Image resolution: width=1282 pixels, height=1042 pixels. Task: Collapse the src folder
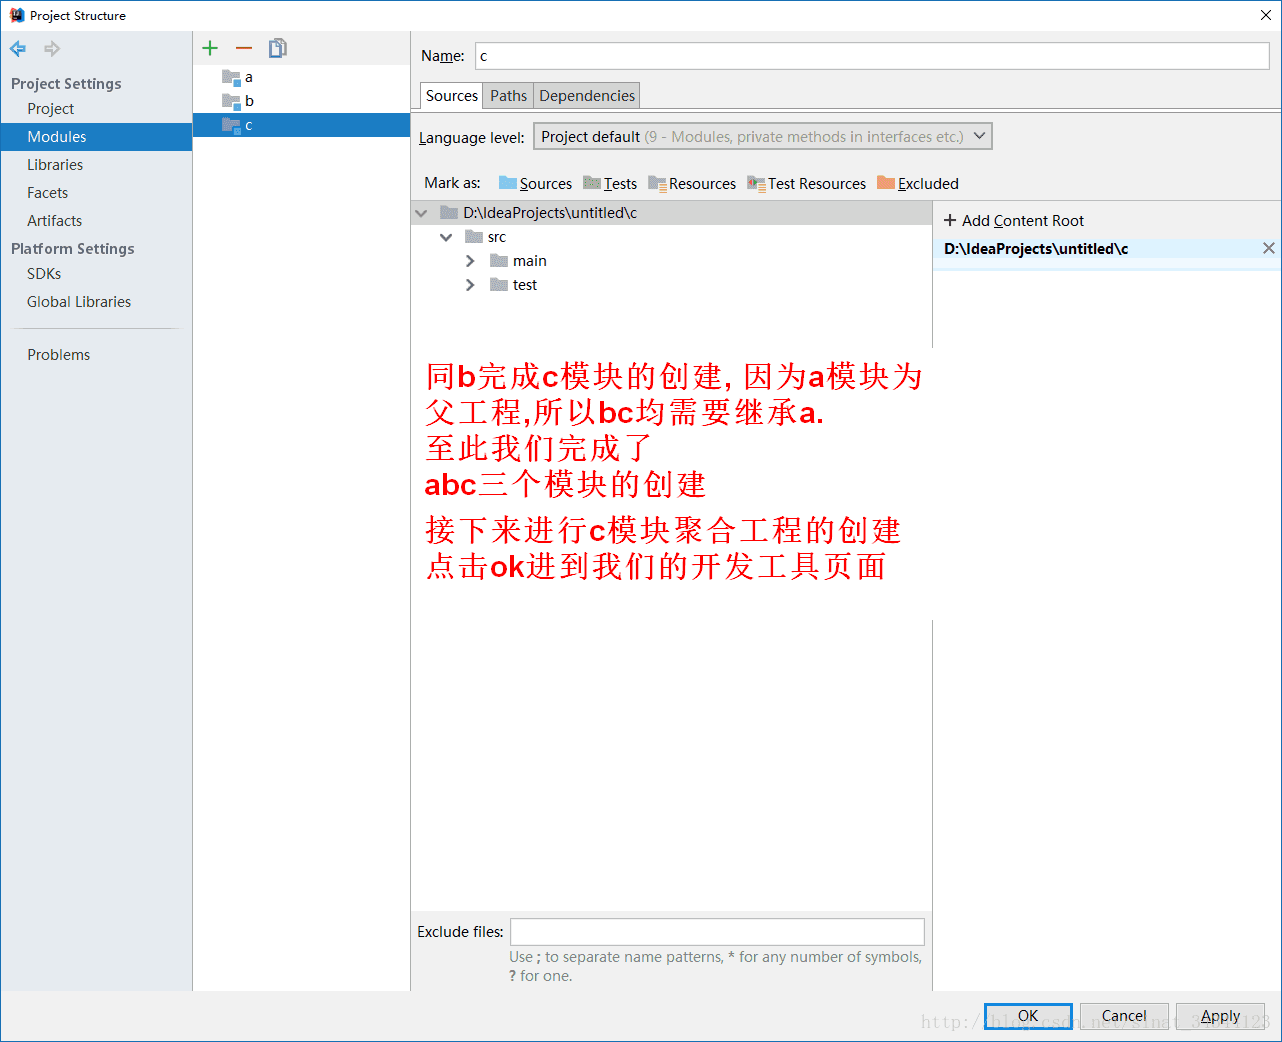click(x=446, y=237)
